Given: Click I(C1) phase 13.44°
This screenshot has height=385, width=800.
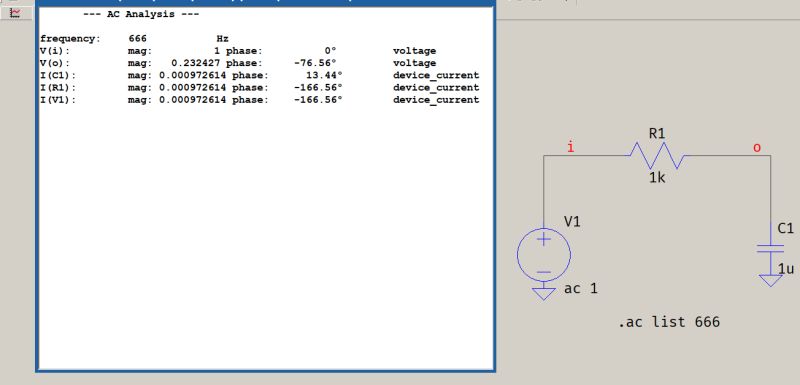Looking at the screenshot, I should (x=324, y=75).
